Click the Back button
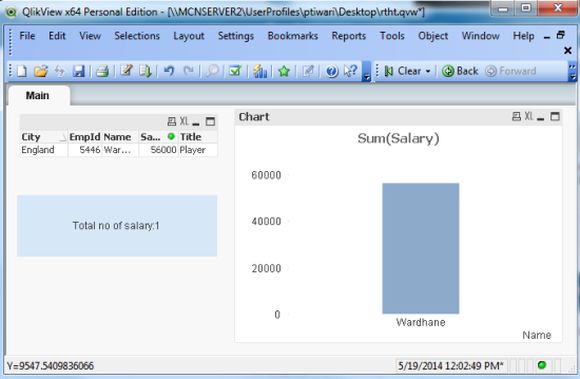The width and height of the screenshot is (580, 379). 460,71
